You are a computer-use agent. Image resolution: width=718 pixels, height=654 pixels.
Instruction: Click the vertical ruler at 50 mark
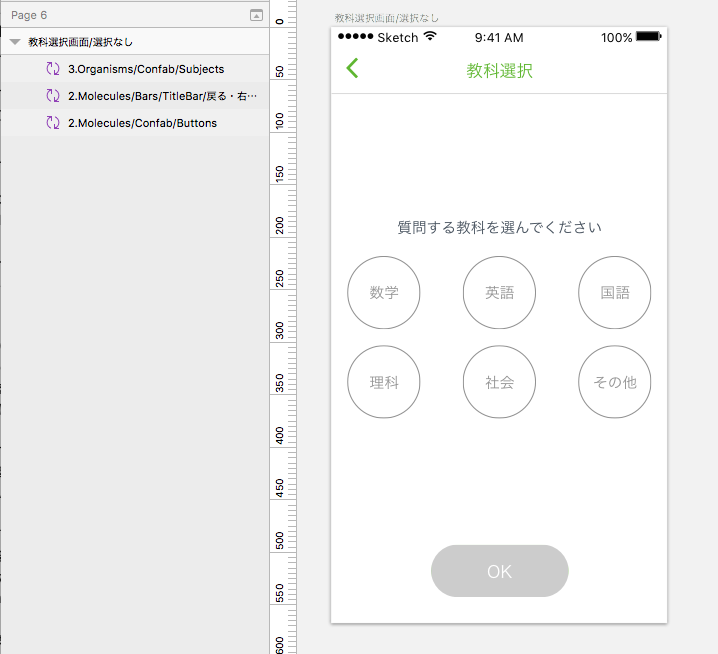(x=280, y=71)
